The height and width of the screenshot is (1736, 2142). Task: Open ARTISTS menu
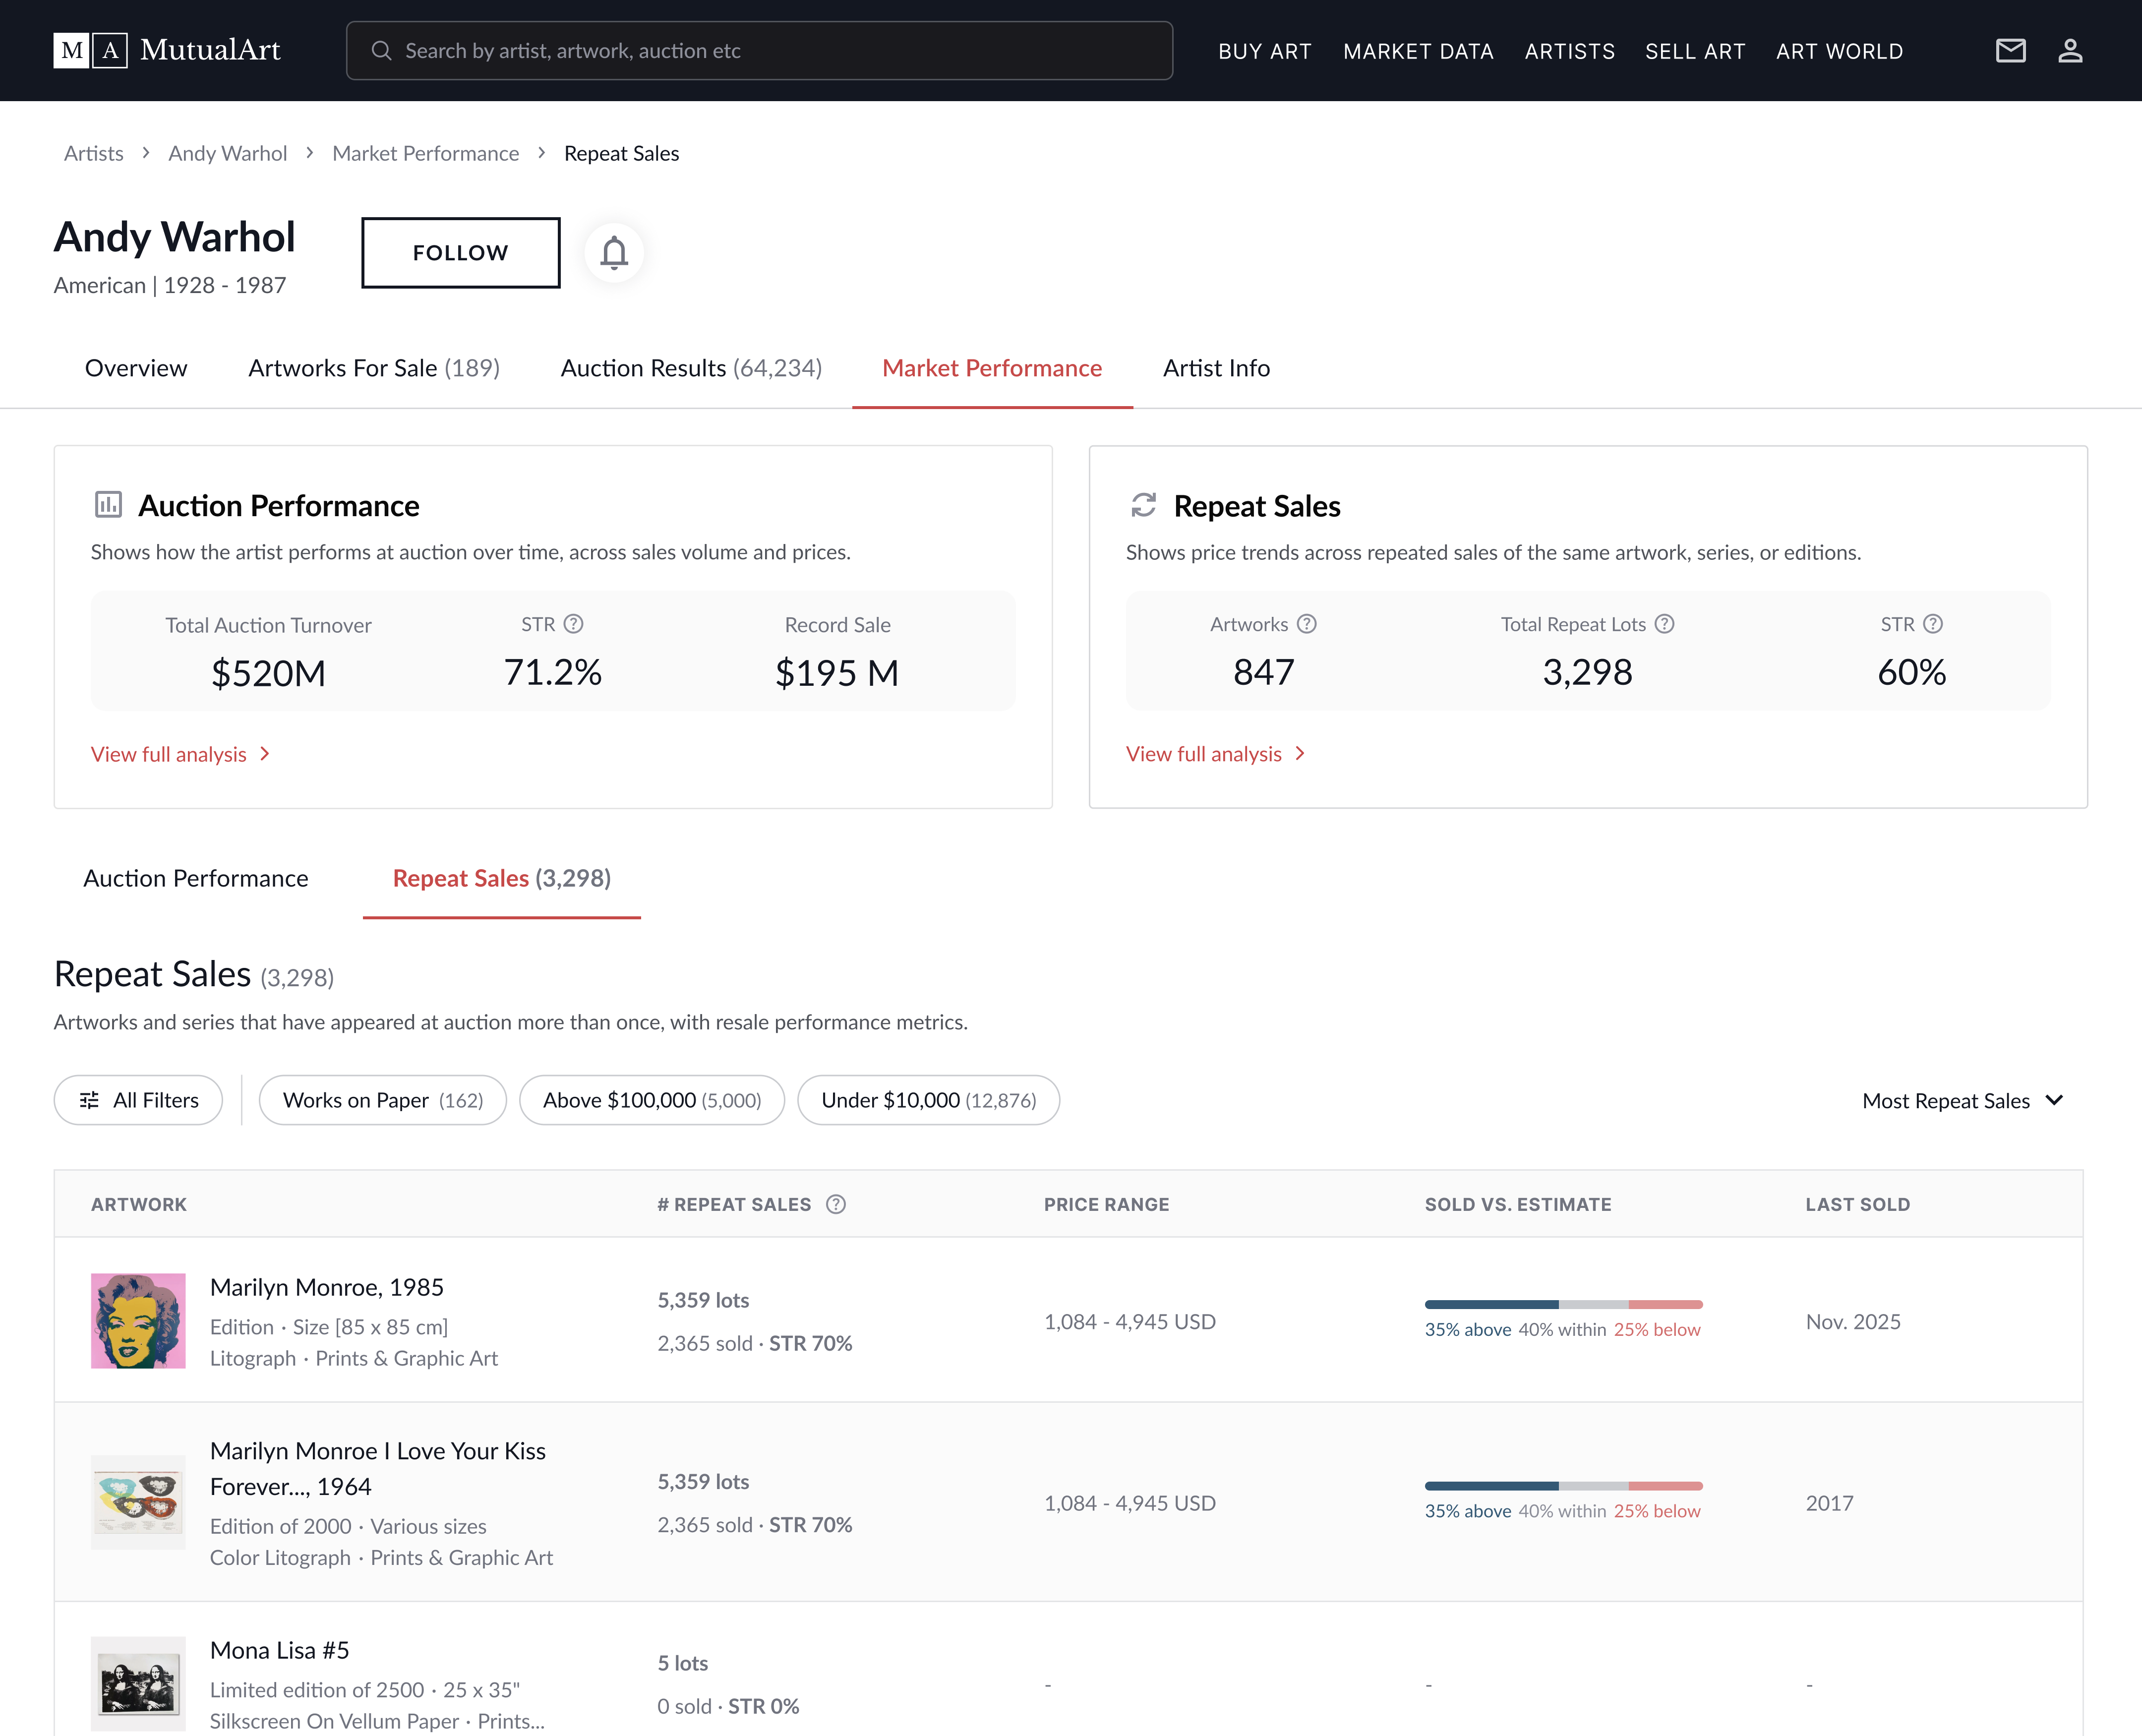(1570, 51)
